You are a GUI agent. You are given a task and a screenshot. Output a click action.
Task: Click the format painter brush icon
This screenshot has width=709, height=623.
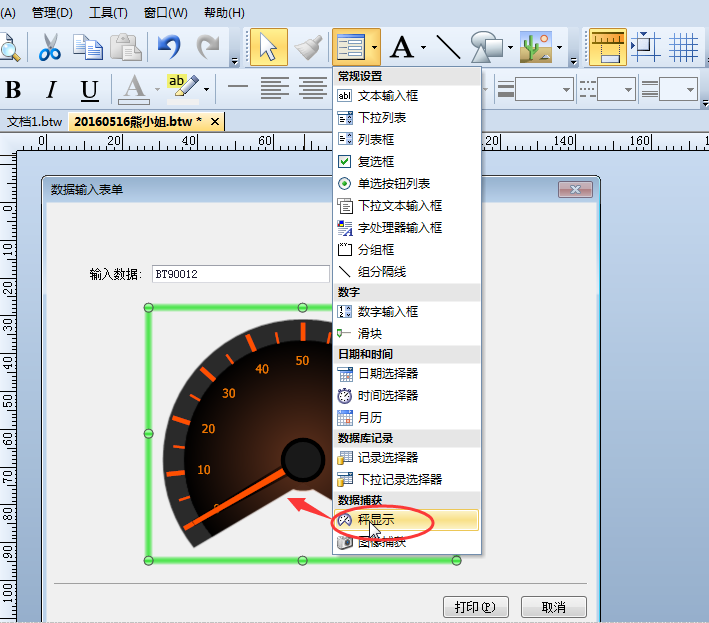pyautogui.click(x=308, y=47)
